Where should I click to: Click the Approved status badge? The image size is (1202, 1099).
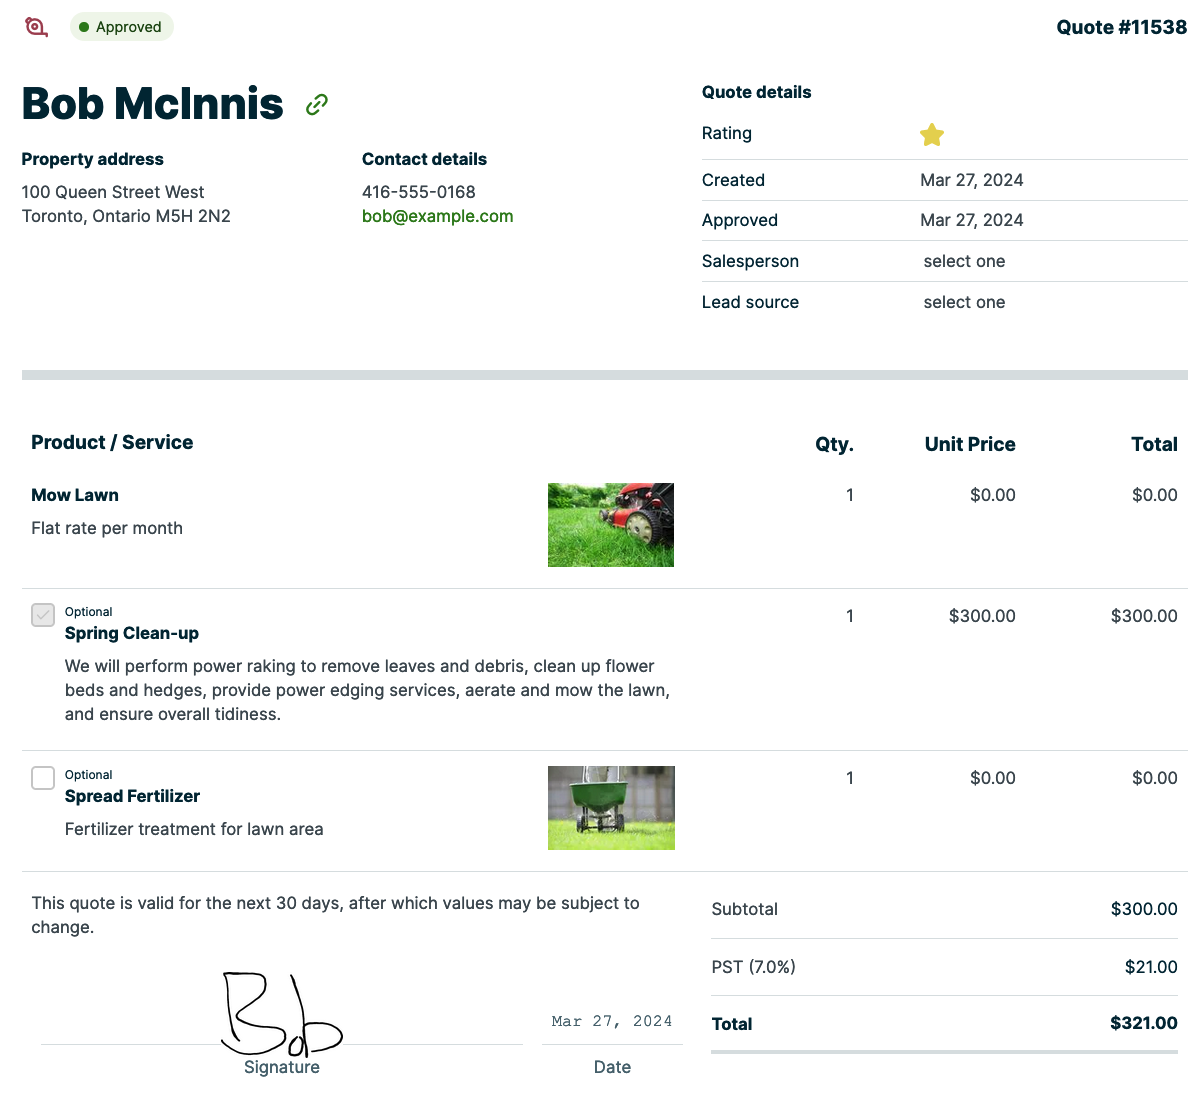(121, 27)
